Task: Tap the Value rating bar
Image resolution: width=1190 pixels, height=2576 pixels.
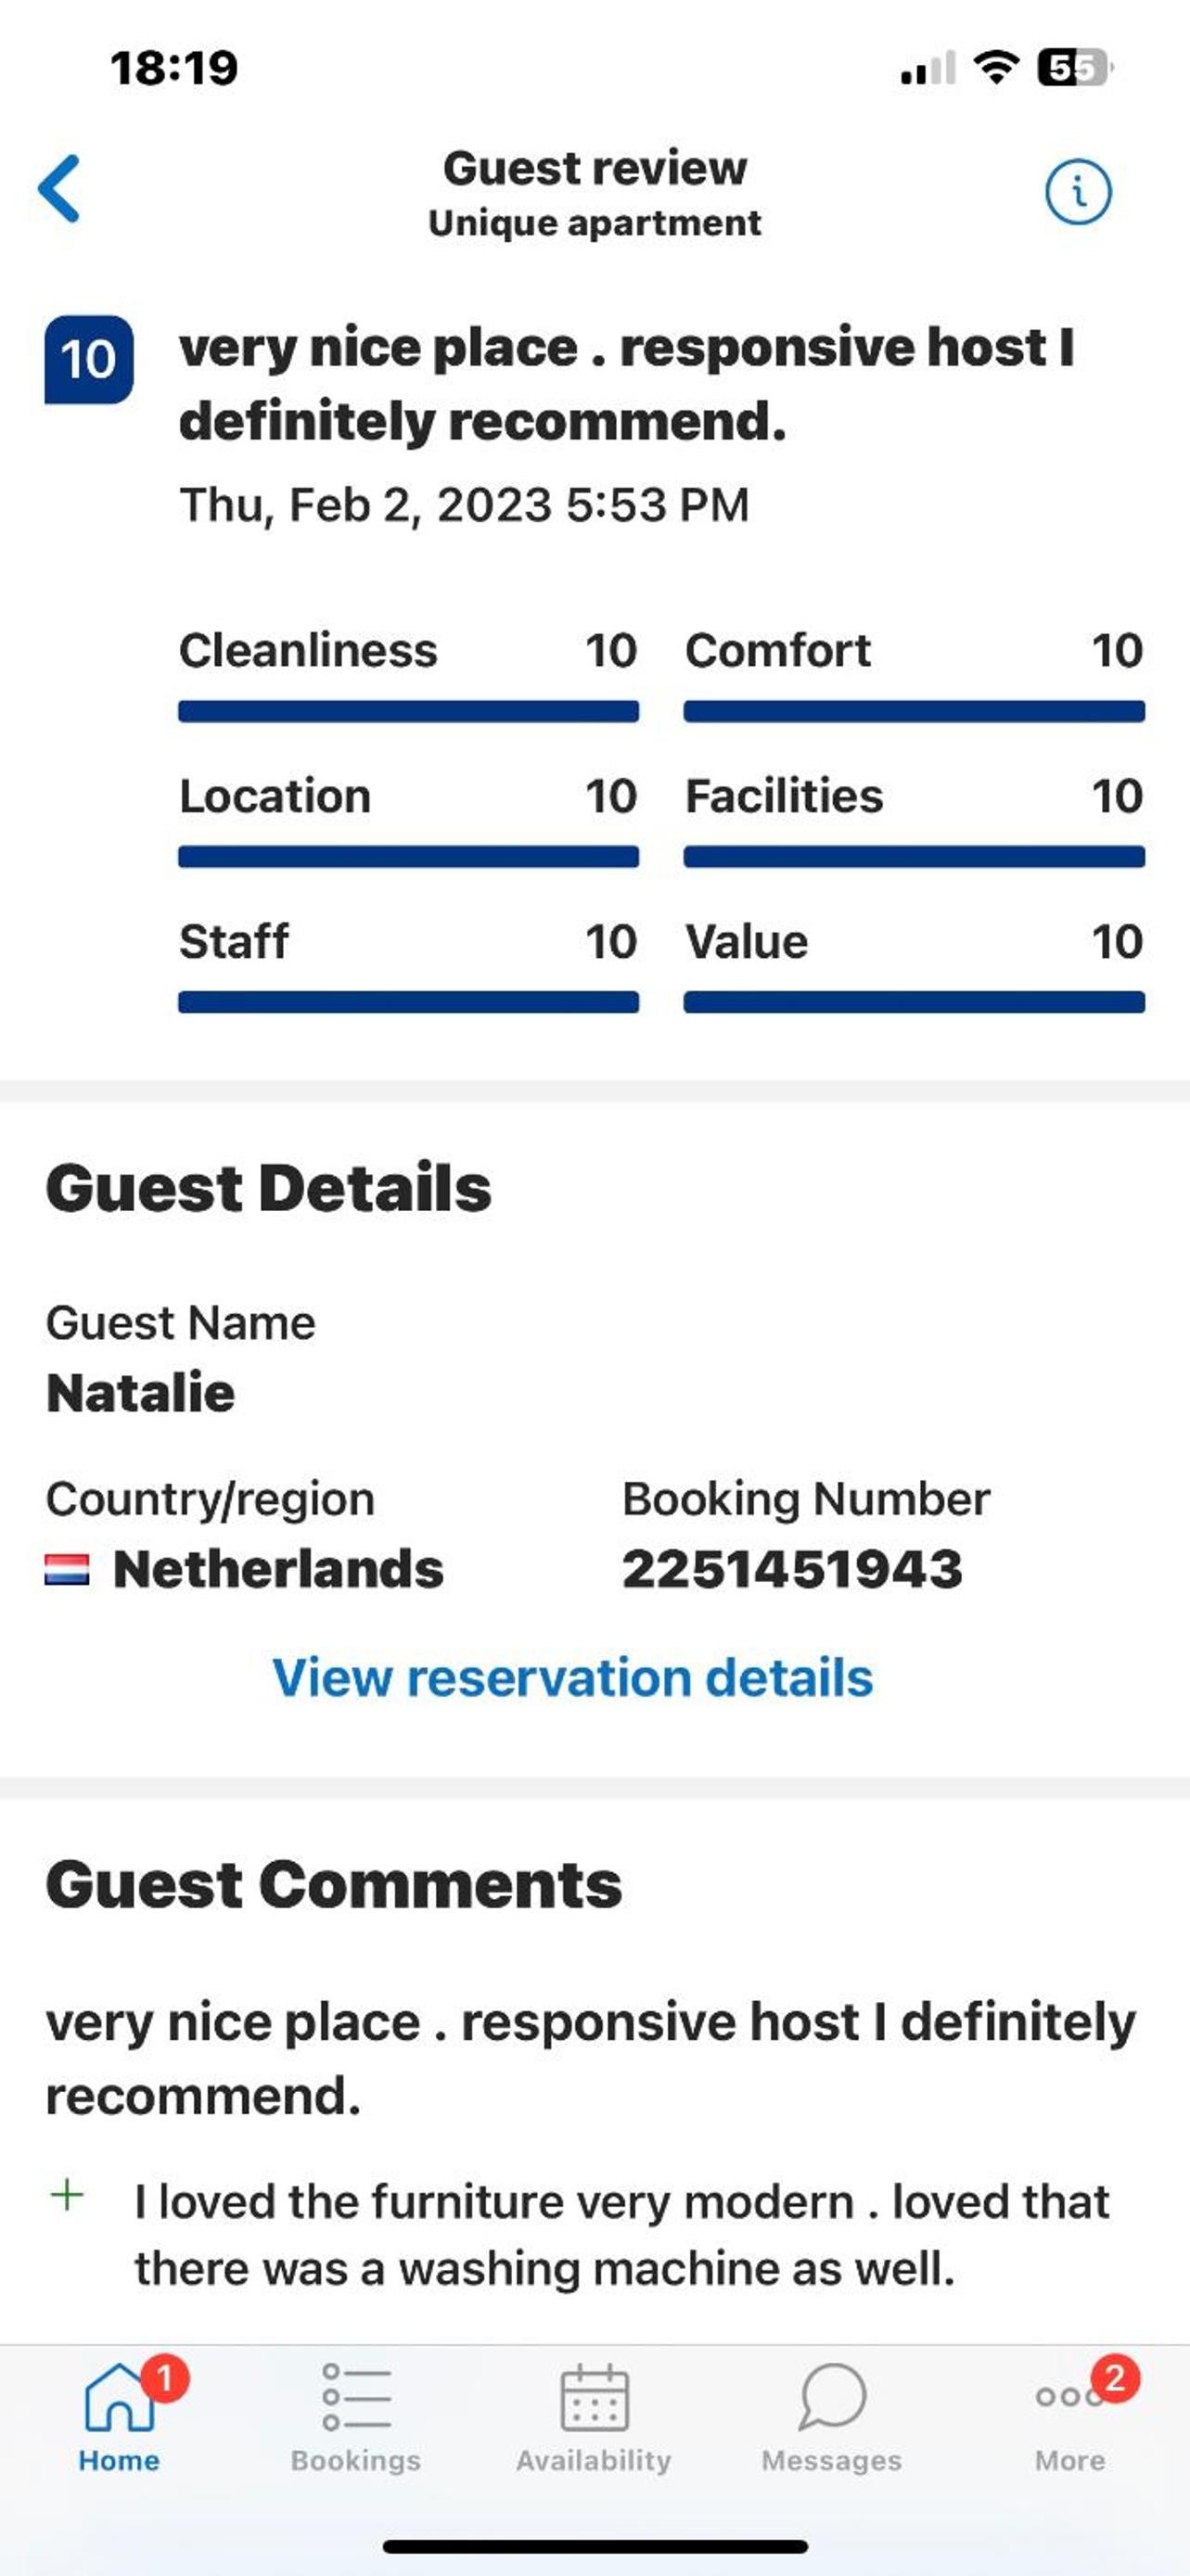Action: coord(914,1002)
